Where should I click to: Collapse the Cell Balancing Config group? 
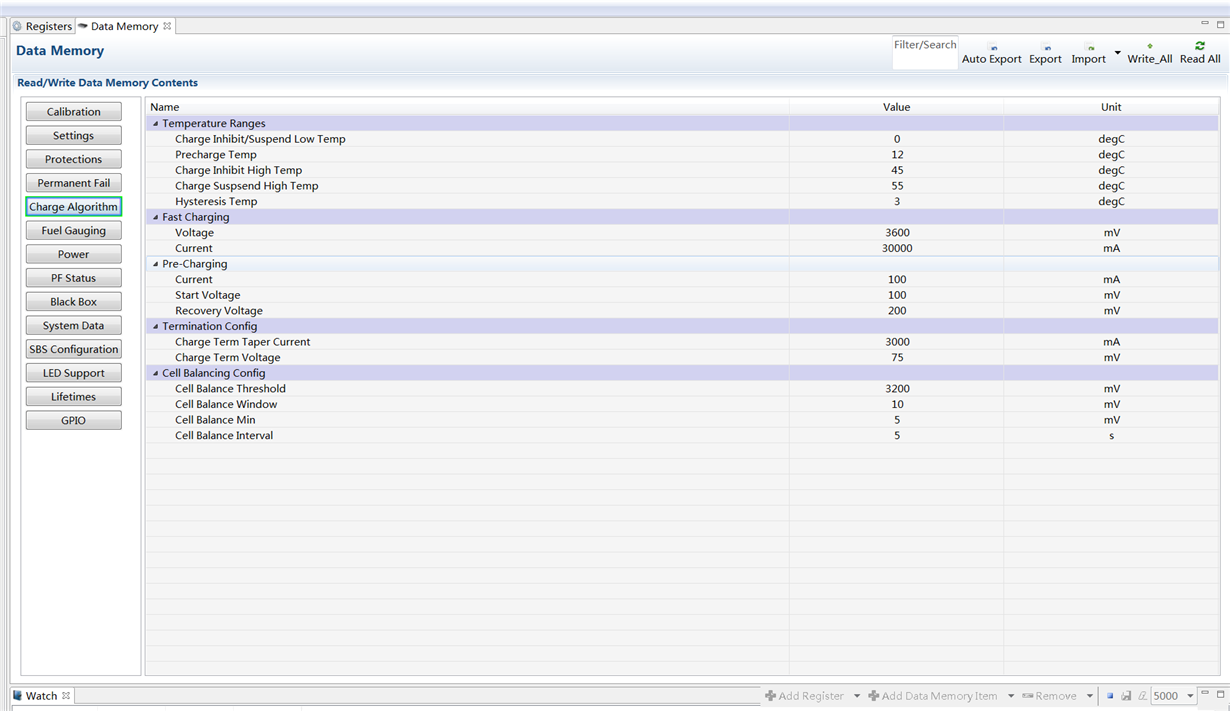[155, 373]
